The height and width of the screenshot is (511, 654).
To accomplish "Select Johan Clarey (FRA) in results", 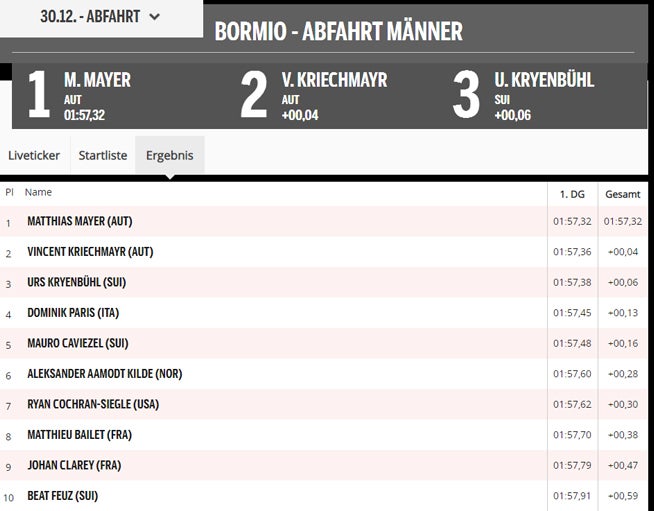I will click(73, 465).
